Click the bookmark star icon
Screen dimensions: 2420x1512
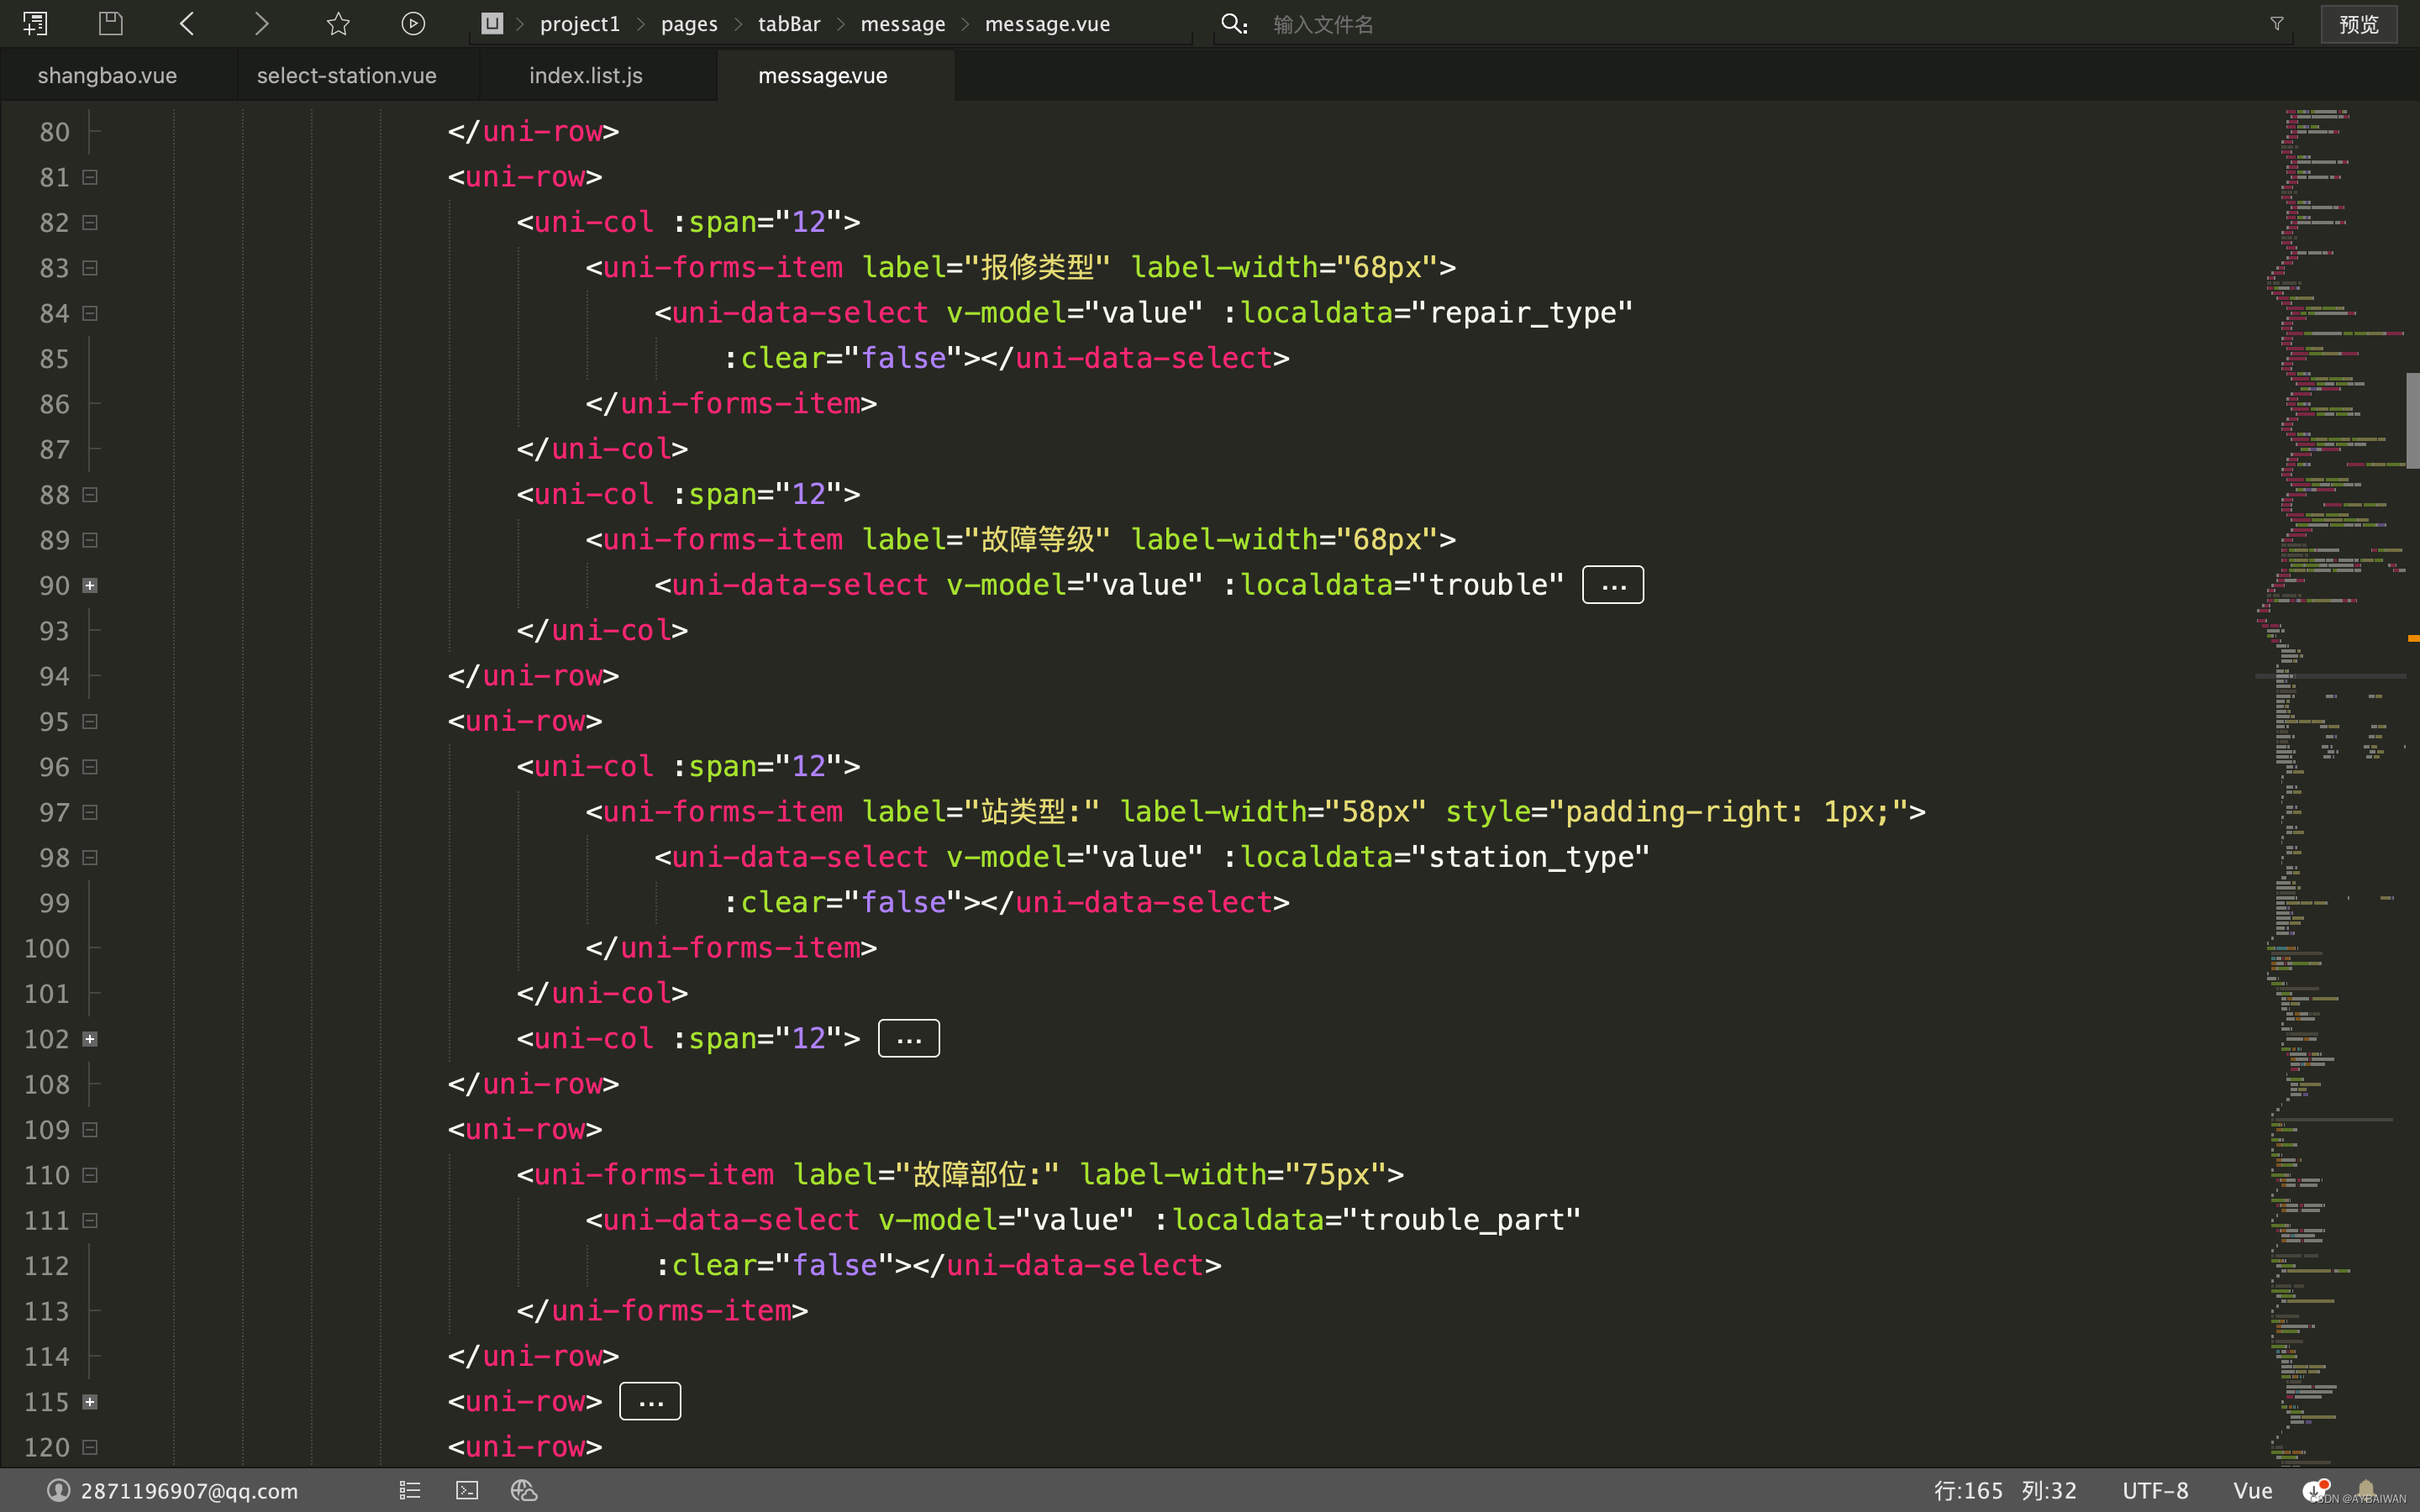pos(338,23)
